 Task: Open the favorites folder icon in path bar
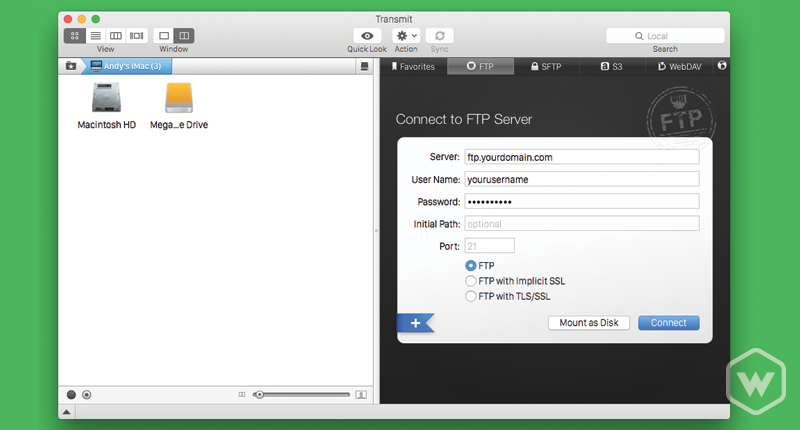(x=71, y=66)
